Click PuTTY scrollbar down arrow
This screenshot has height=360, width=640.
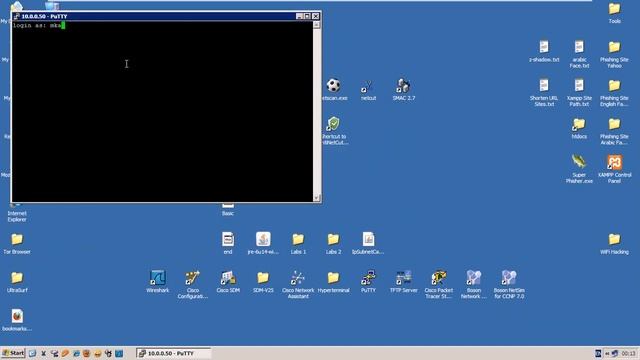pyautogui.click(x=317, y=198)
